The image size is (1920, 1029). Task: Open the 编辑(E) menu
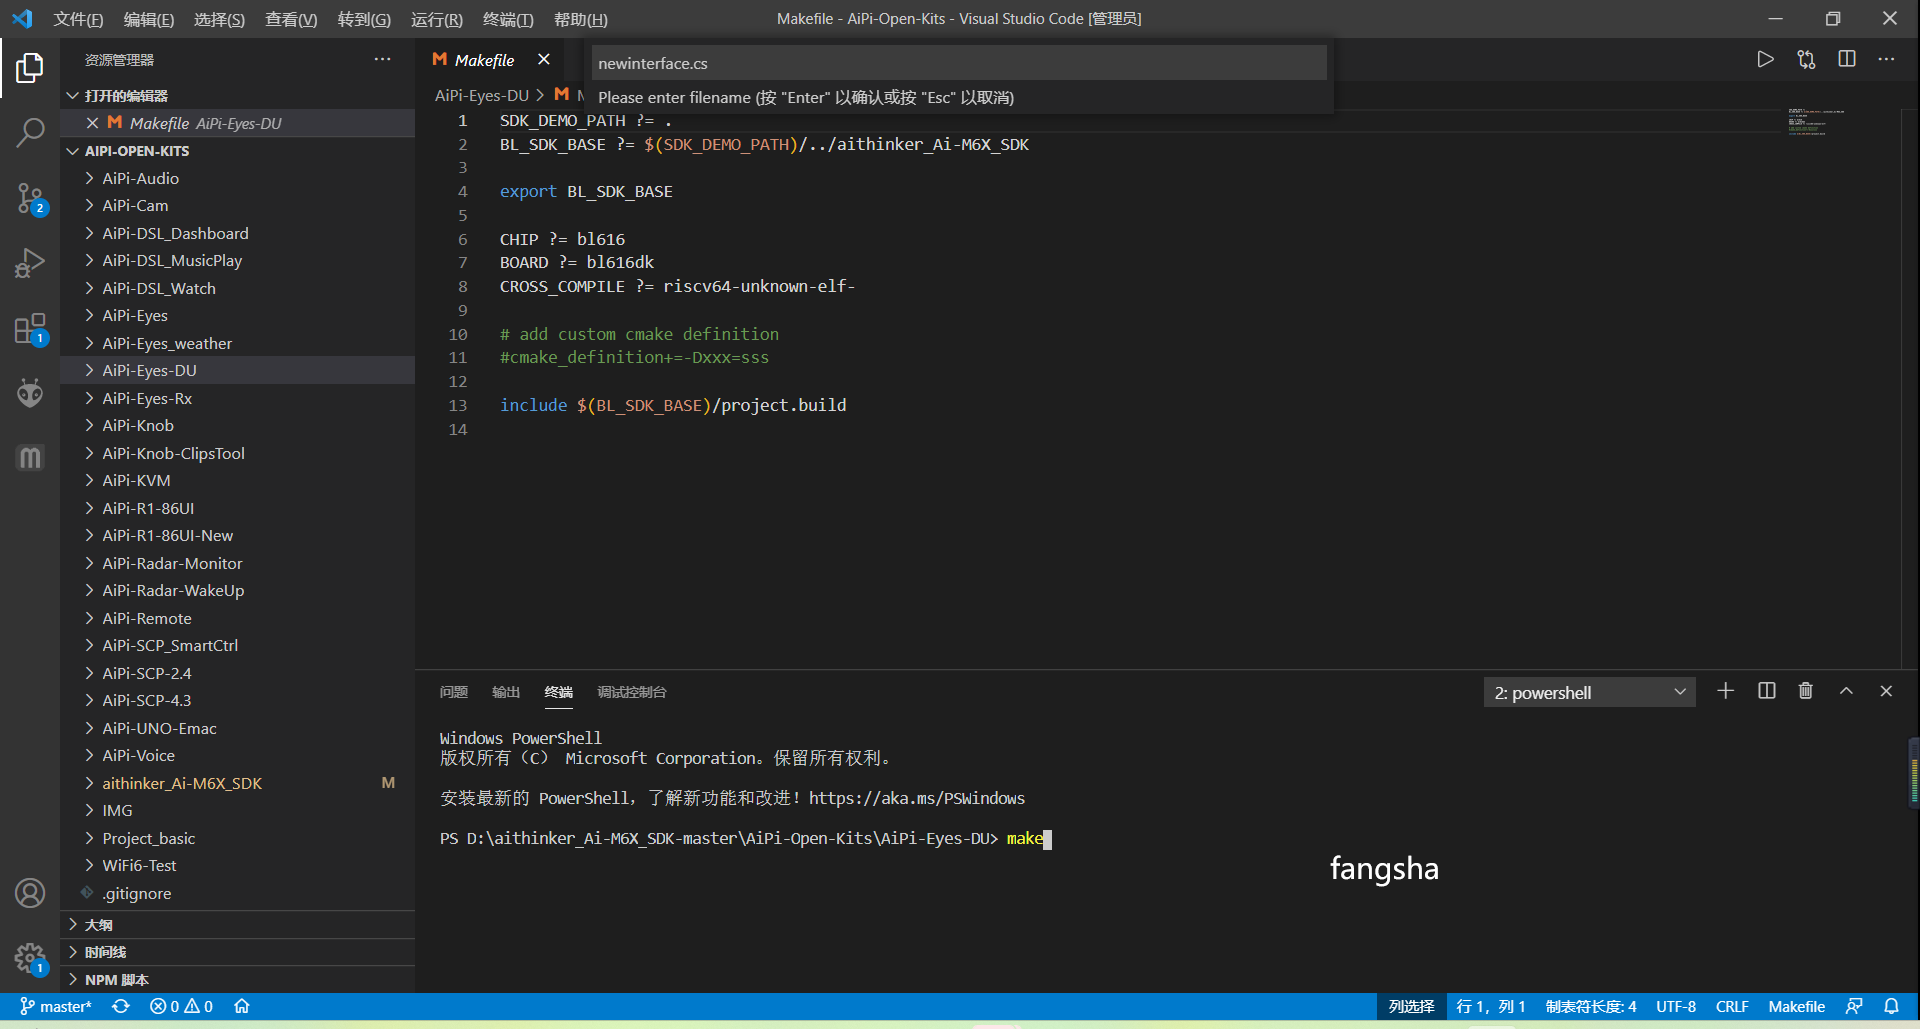click(148, 19)
